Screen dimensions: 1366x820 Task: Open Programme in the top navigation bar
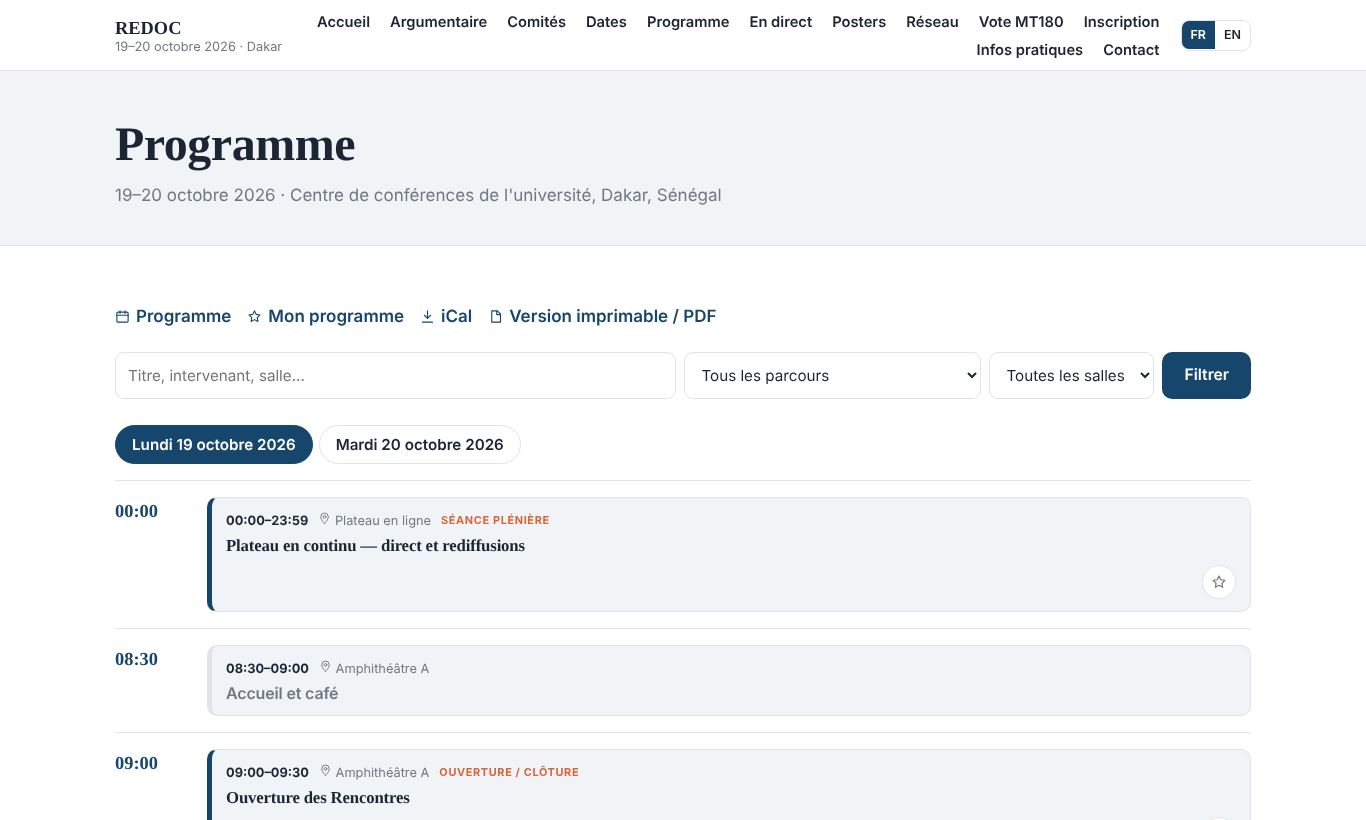(688, 22)
